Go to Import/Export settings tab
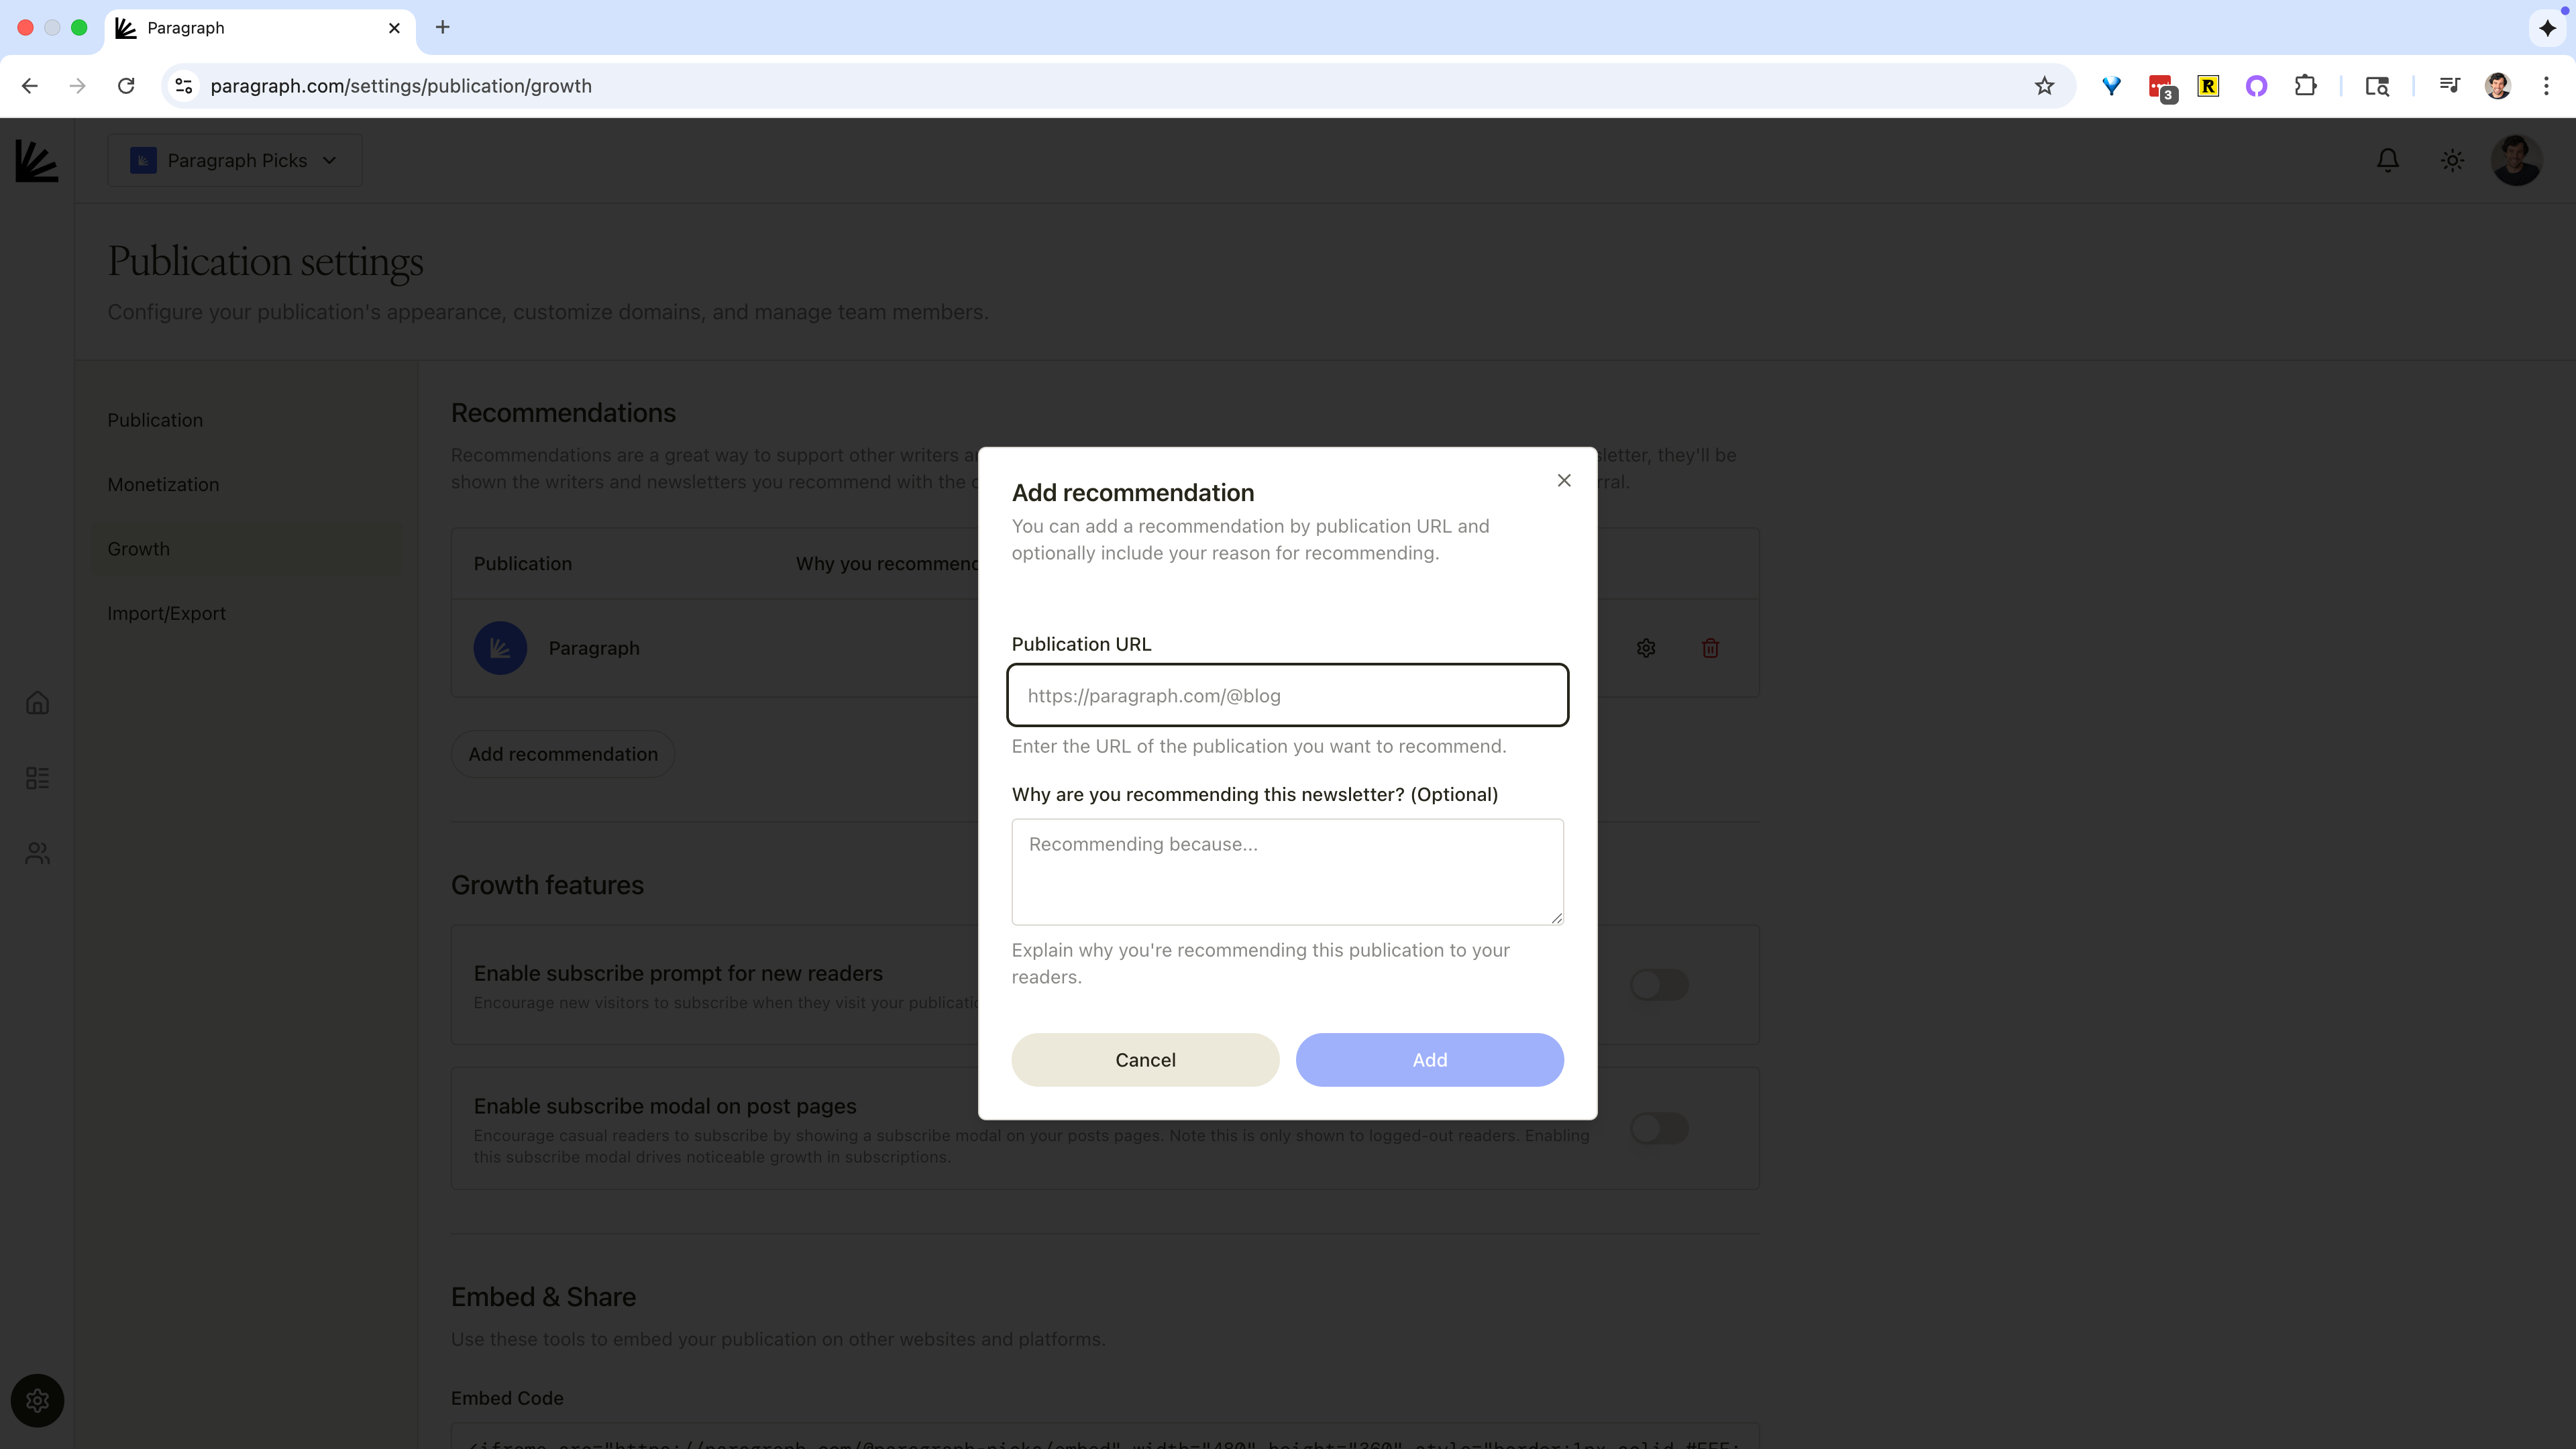The height and width of the screenshot is (1449, 2576). click(x=166, y=613)
